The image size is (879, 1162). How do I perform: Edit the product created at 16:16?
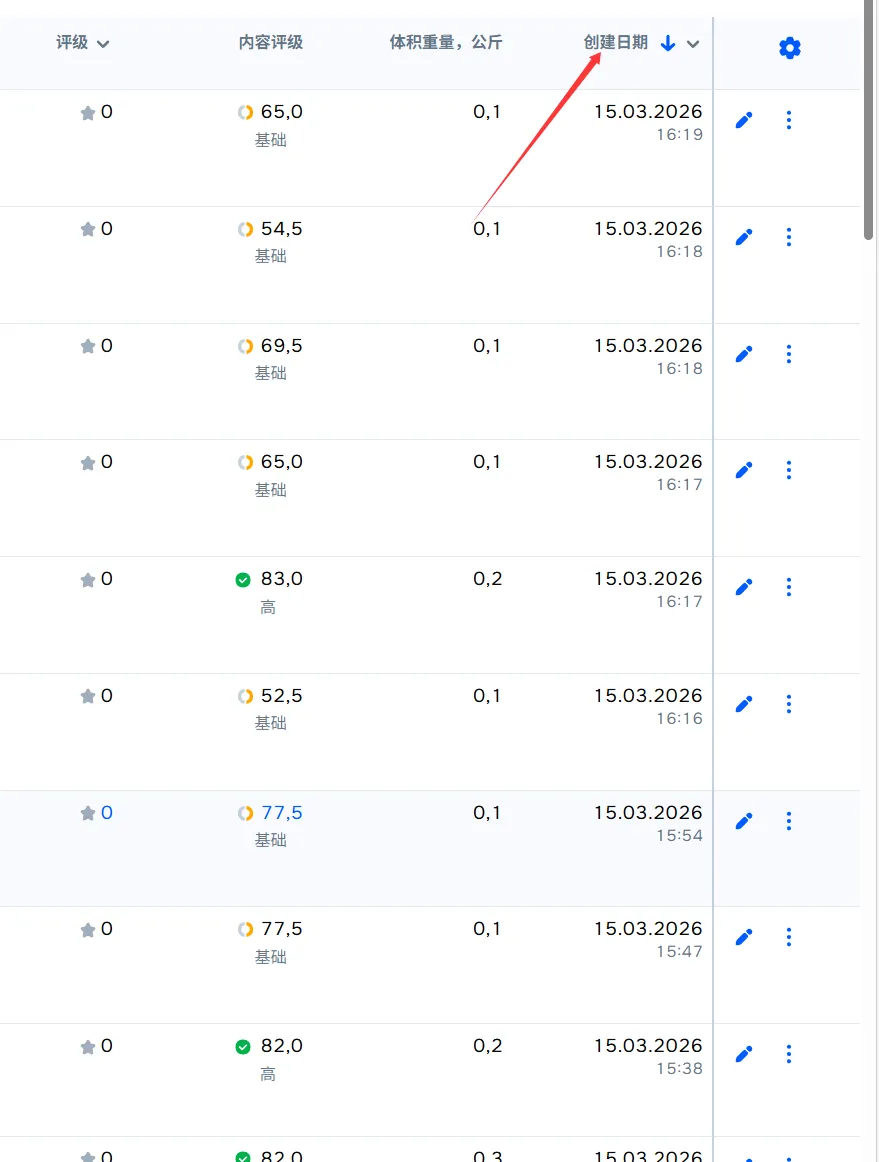[743, 704]
